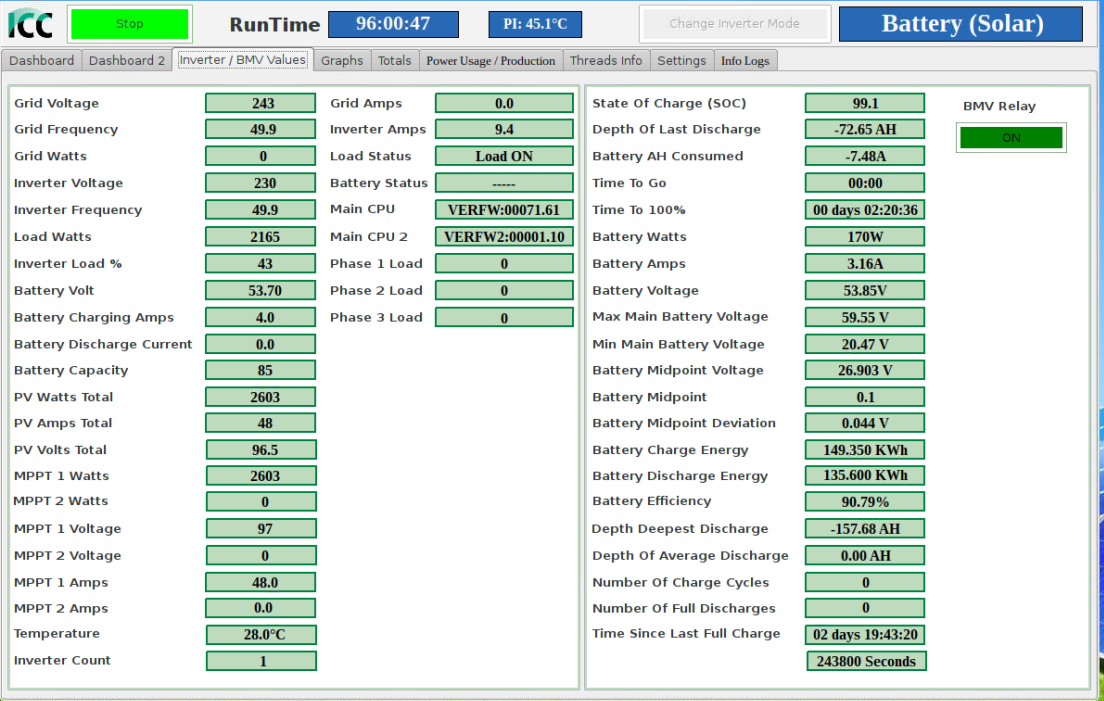Image resolution: width=1104 pixels, height=701 pixels.
Task: Open the Info Logs tab
Action: coord(745,61)
